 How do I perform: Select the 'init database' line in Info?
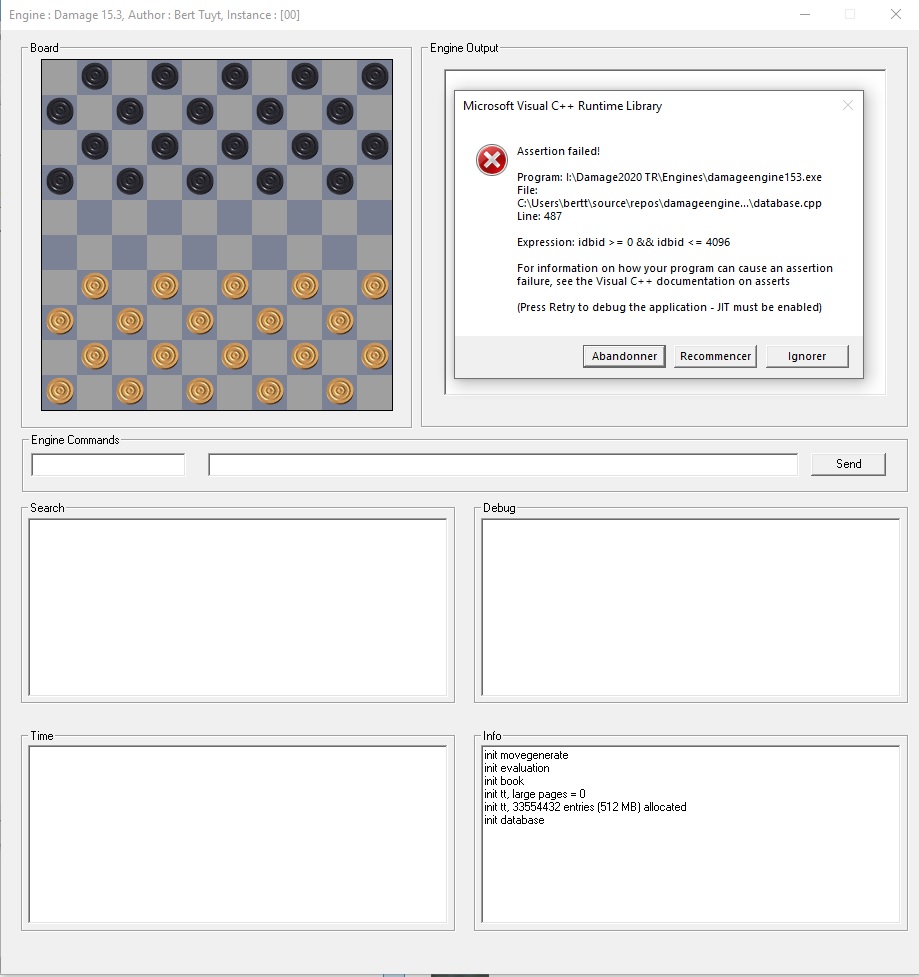pos(514,821)
